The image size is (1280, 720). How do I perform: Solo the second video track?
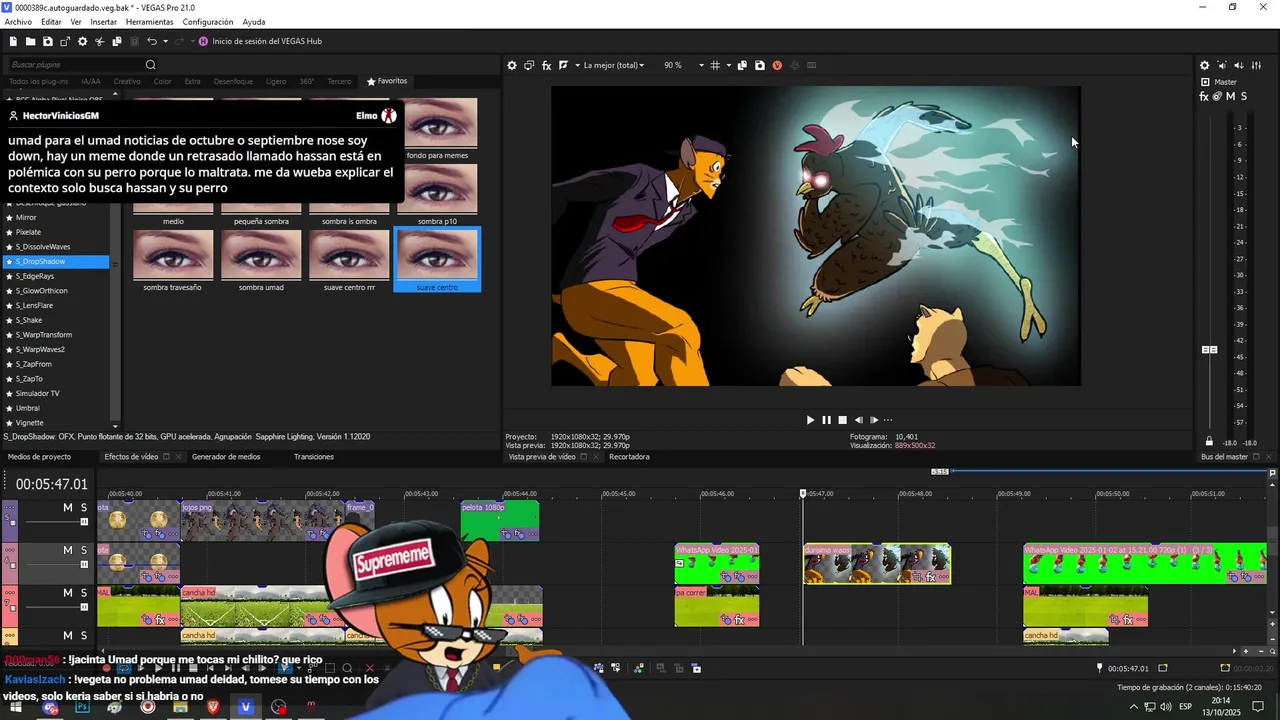(x=84, y=550)
